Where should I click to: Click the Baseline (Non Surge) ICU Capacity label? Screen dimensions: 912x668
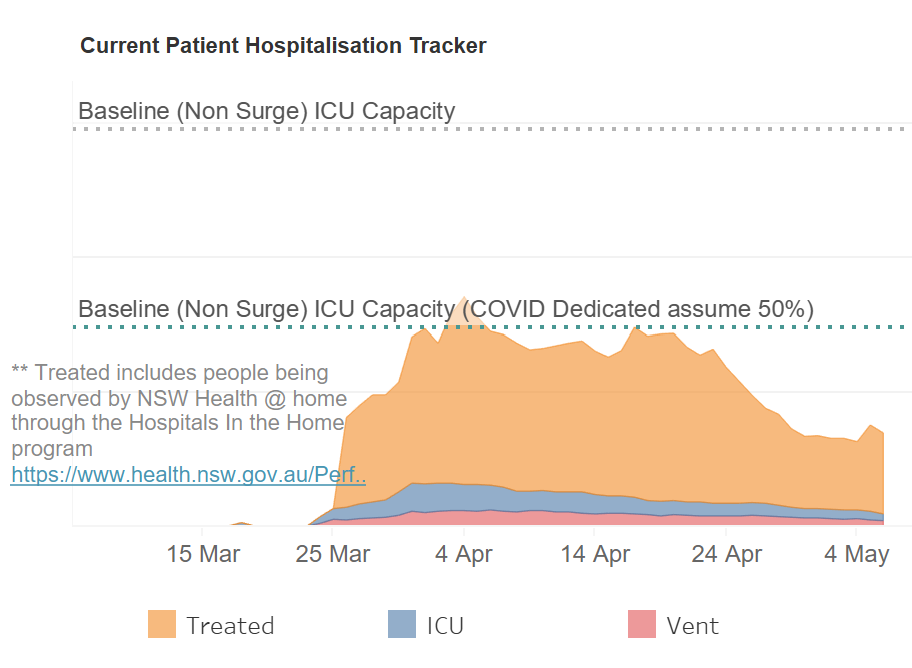(x=266, y=111)
